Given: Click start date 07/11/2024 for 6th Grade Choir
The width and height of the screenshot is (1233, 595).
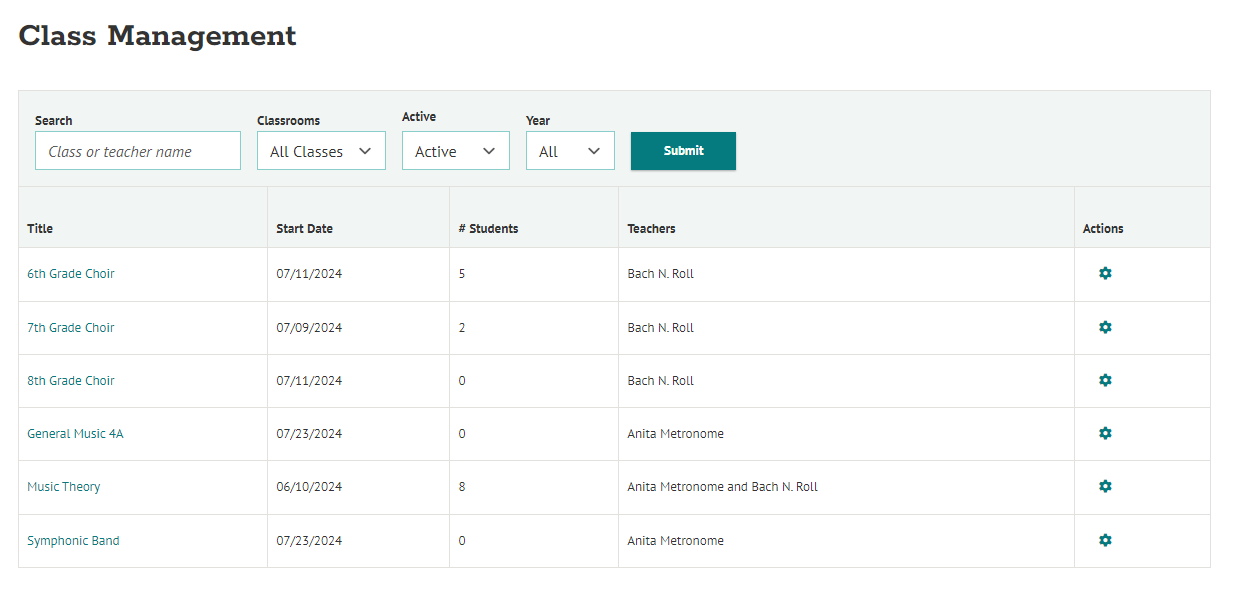Looking at the screenshot, I should (x=309, y=274).
